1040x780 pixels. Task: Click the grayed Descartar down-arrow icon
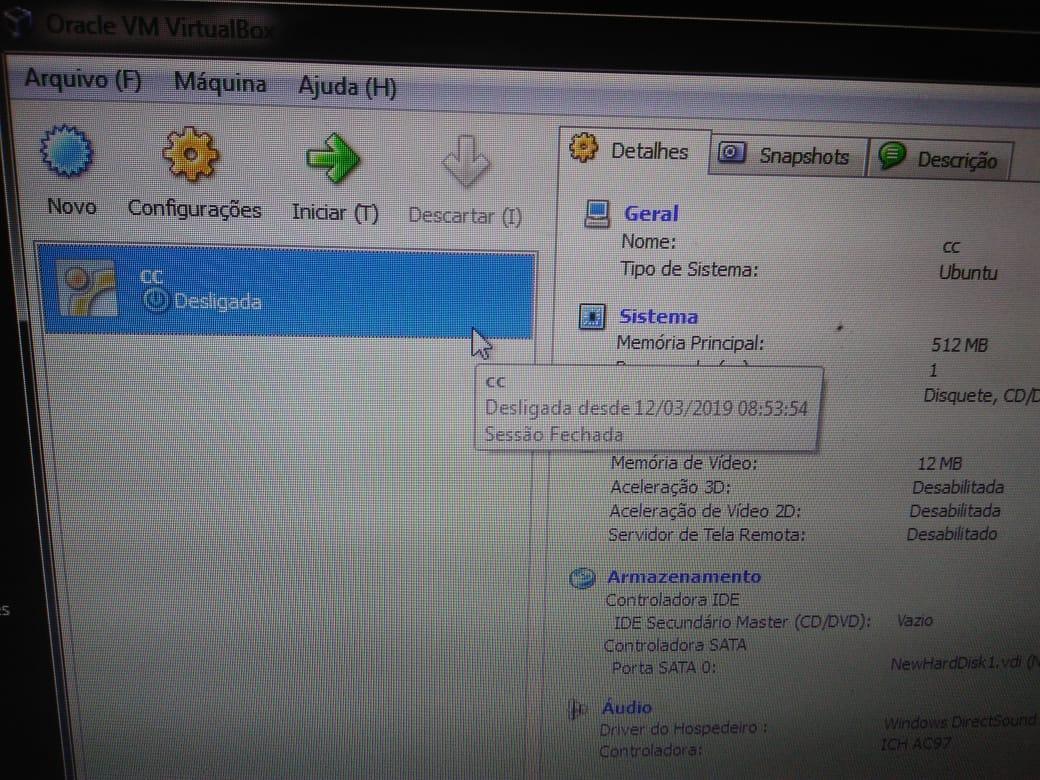coord(466,162)
